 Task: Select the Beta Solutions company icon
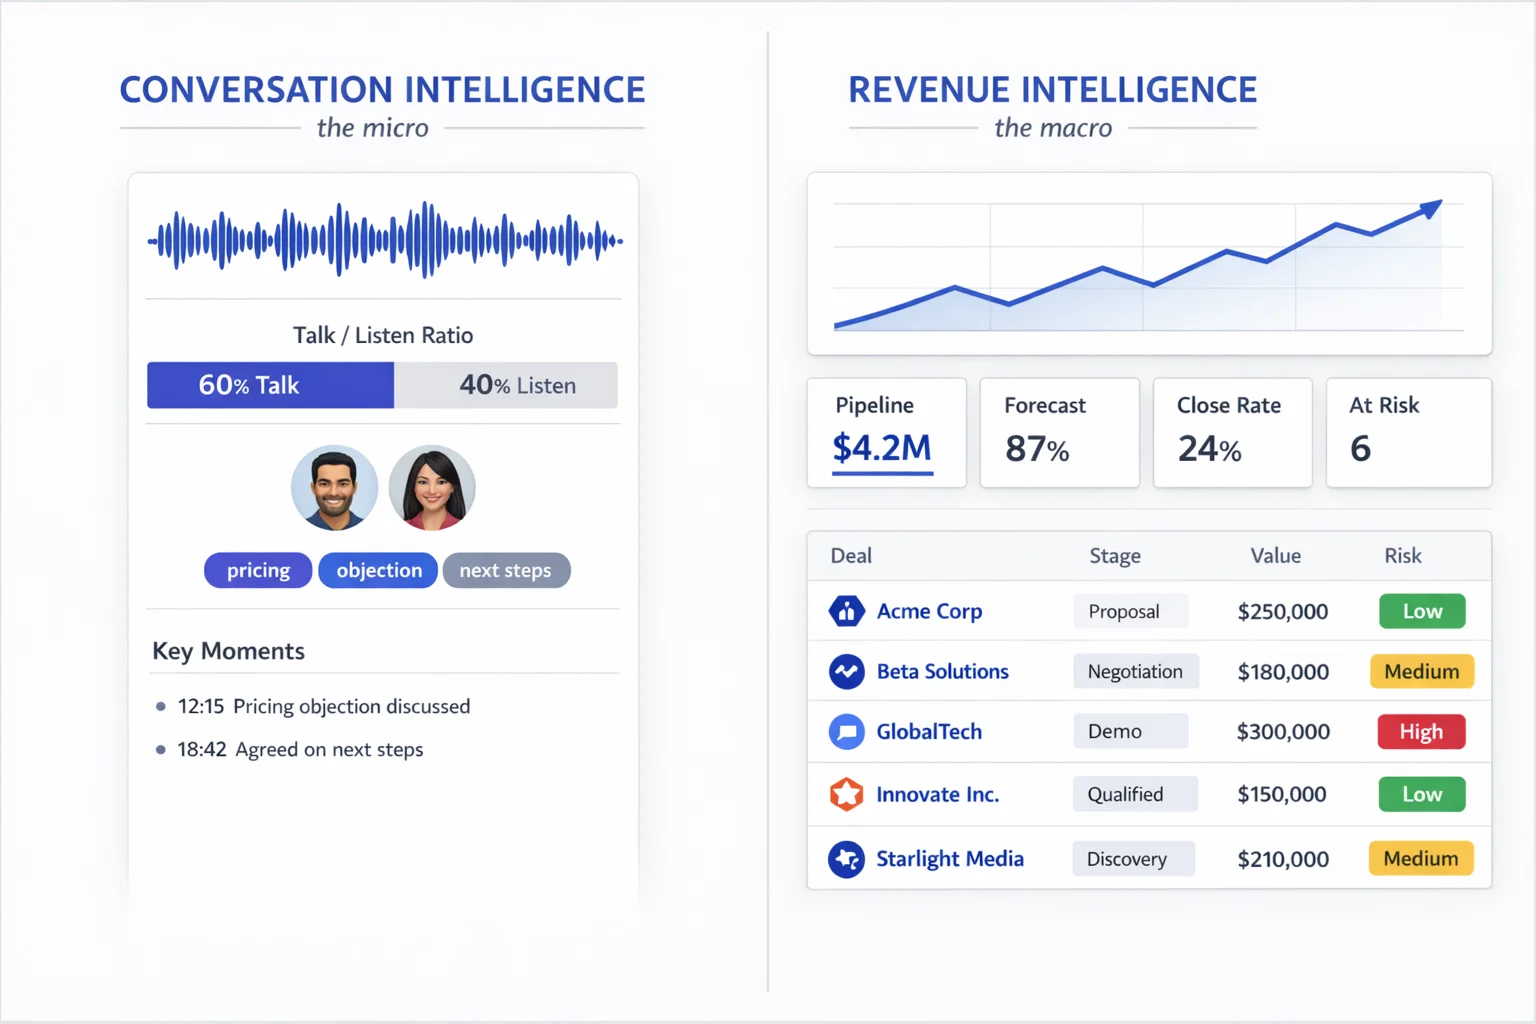(x=847, y=671)
